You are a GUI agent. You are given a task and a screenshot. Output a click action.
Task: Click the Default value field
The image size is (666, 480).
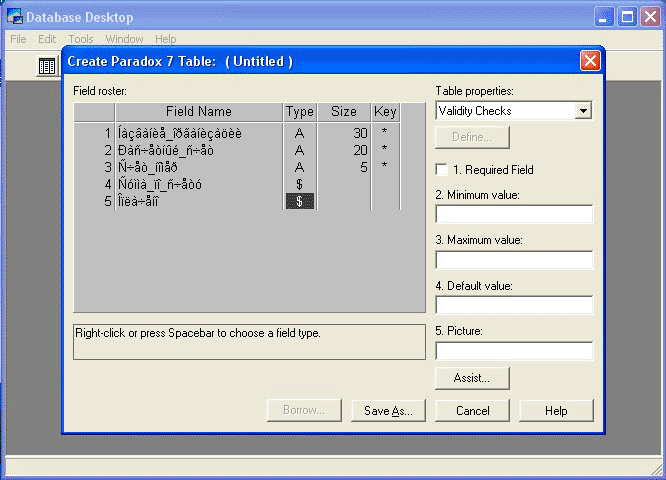(514, 305)
